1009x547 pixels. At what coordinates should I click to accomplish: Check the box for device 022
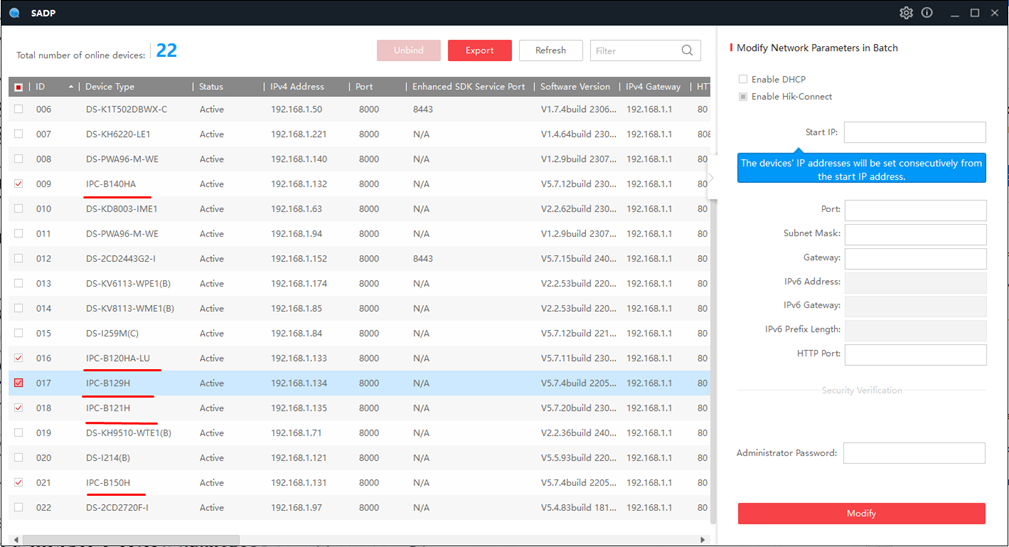coord(18,507)
